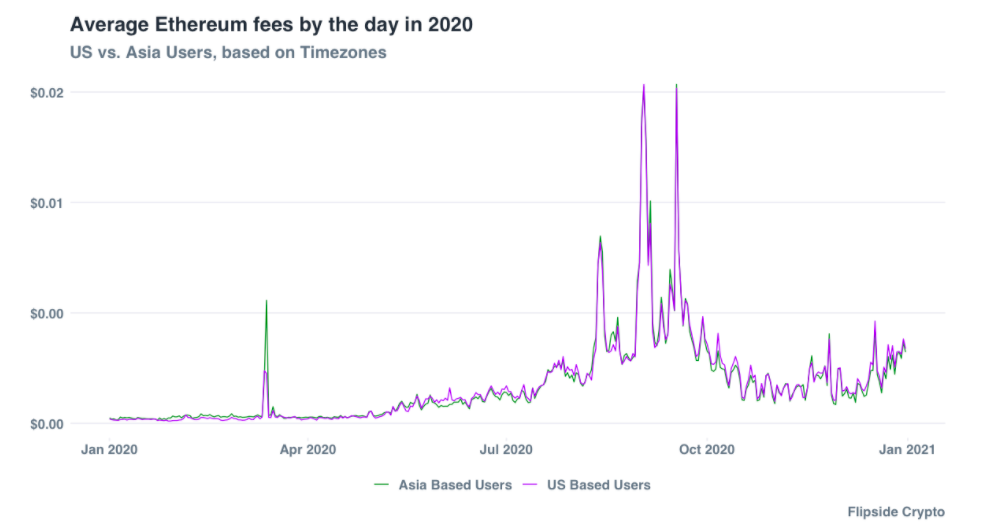Click the $0.02 y-axis label

click(47, 93)
